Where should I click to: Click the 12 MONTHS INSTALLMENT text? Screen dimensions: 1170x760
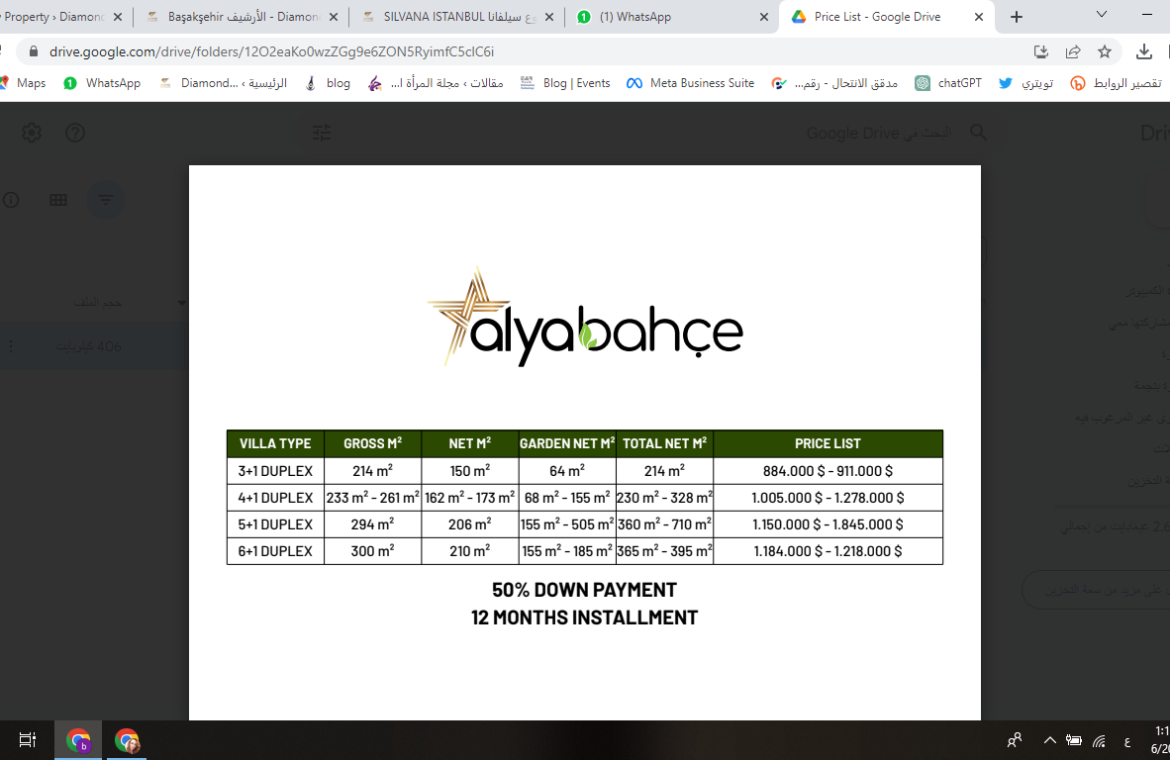coord(584,618)
